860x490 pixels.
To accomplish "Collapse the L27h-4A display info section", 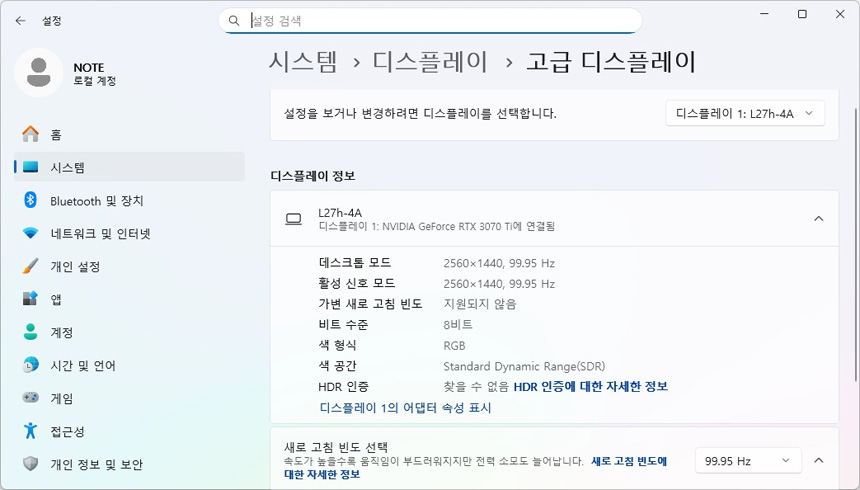I will 818,218.
